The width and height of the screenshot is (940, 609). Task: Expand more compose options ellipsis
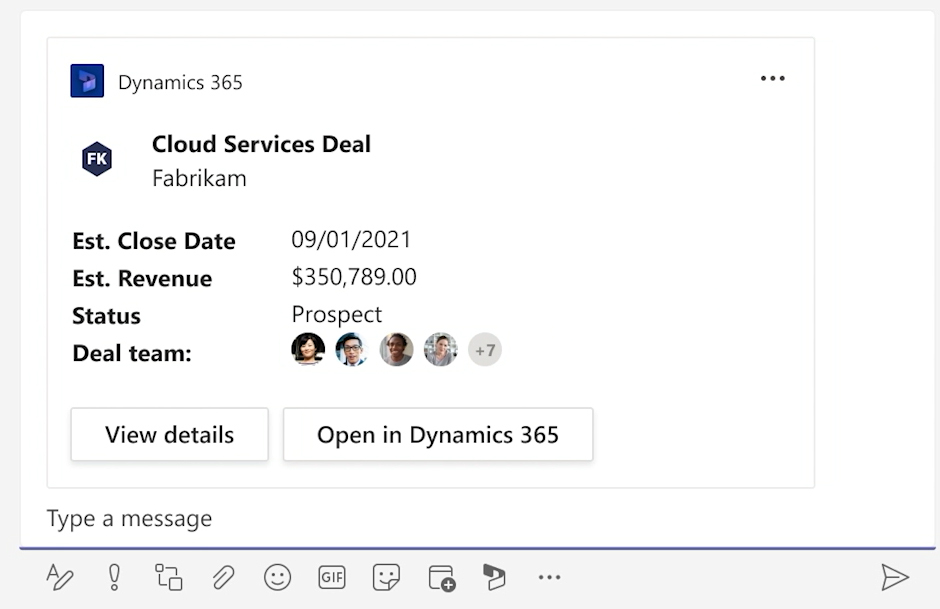pos(549,577)
